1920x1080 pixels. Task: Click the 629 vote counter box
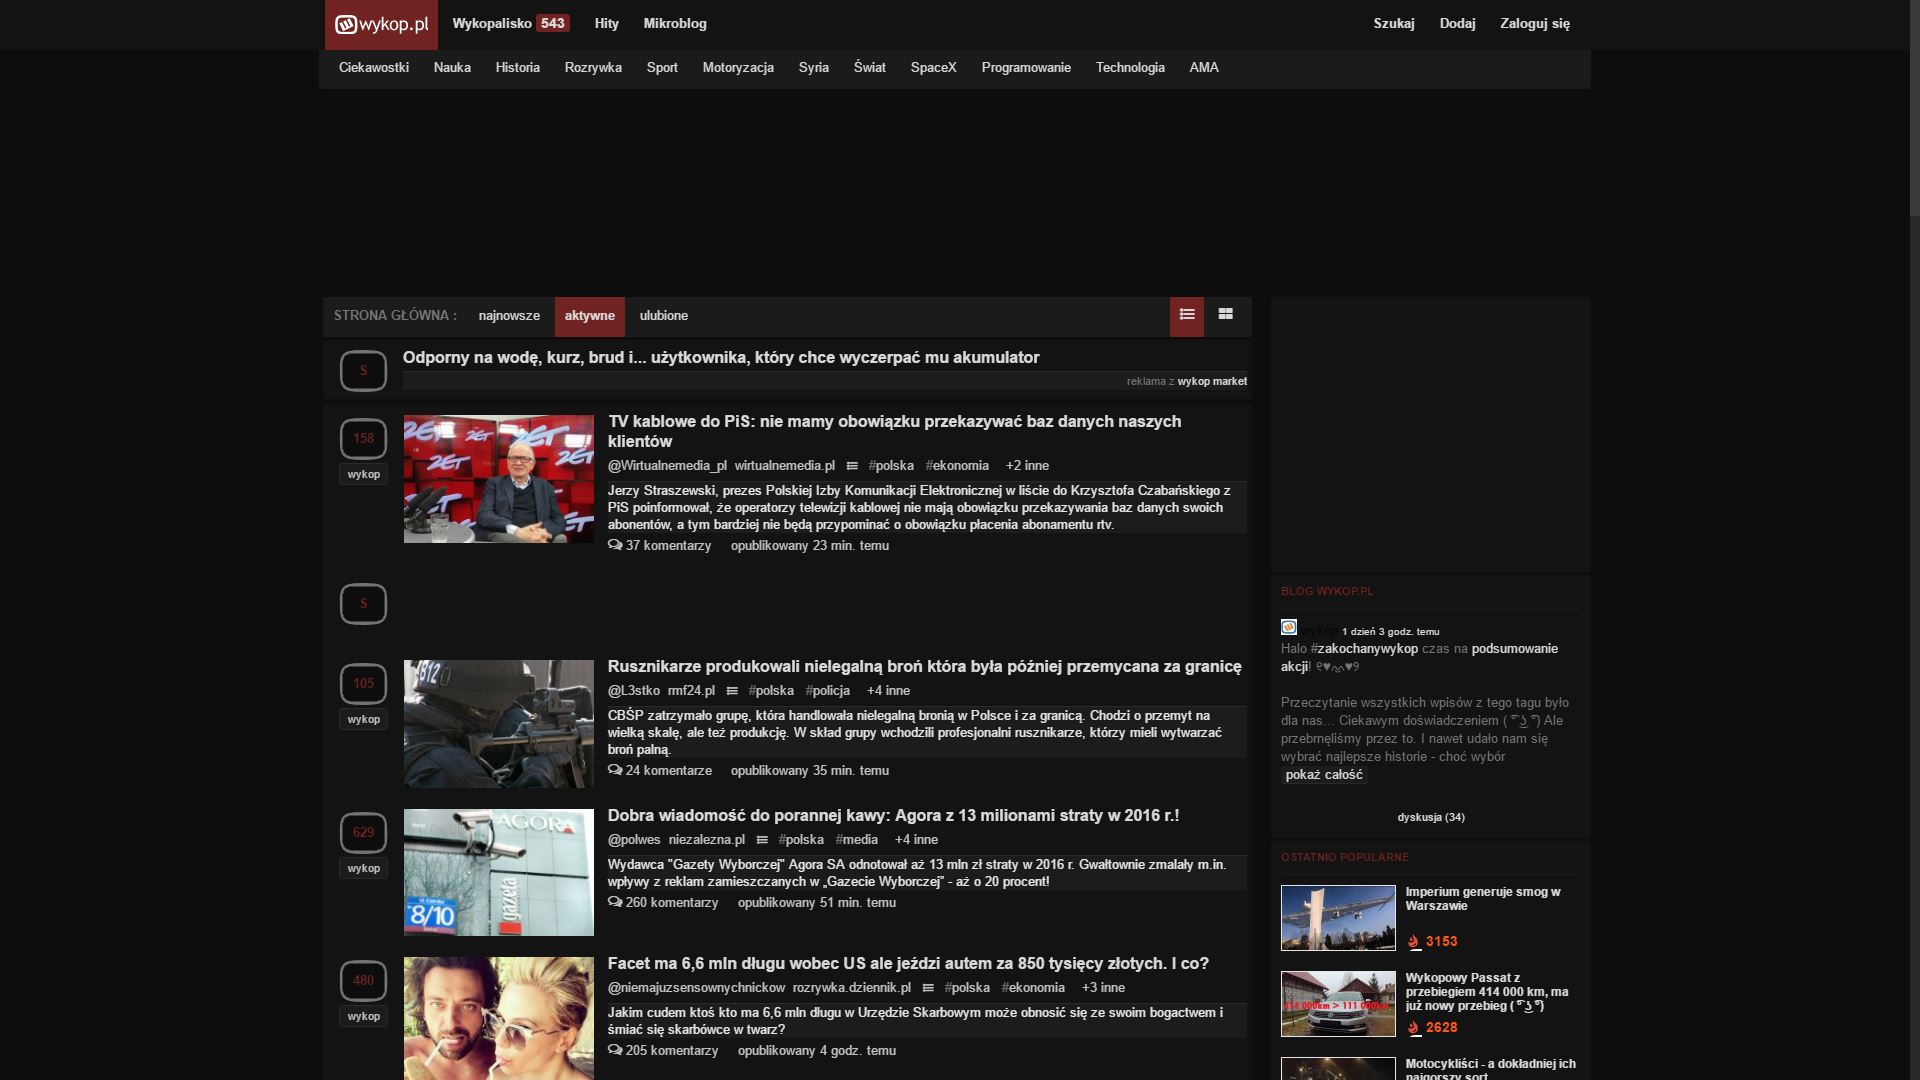pyautogui.click(x=363, y=833)
